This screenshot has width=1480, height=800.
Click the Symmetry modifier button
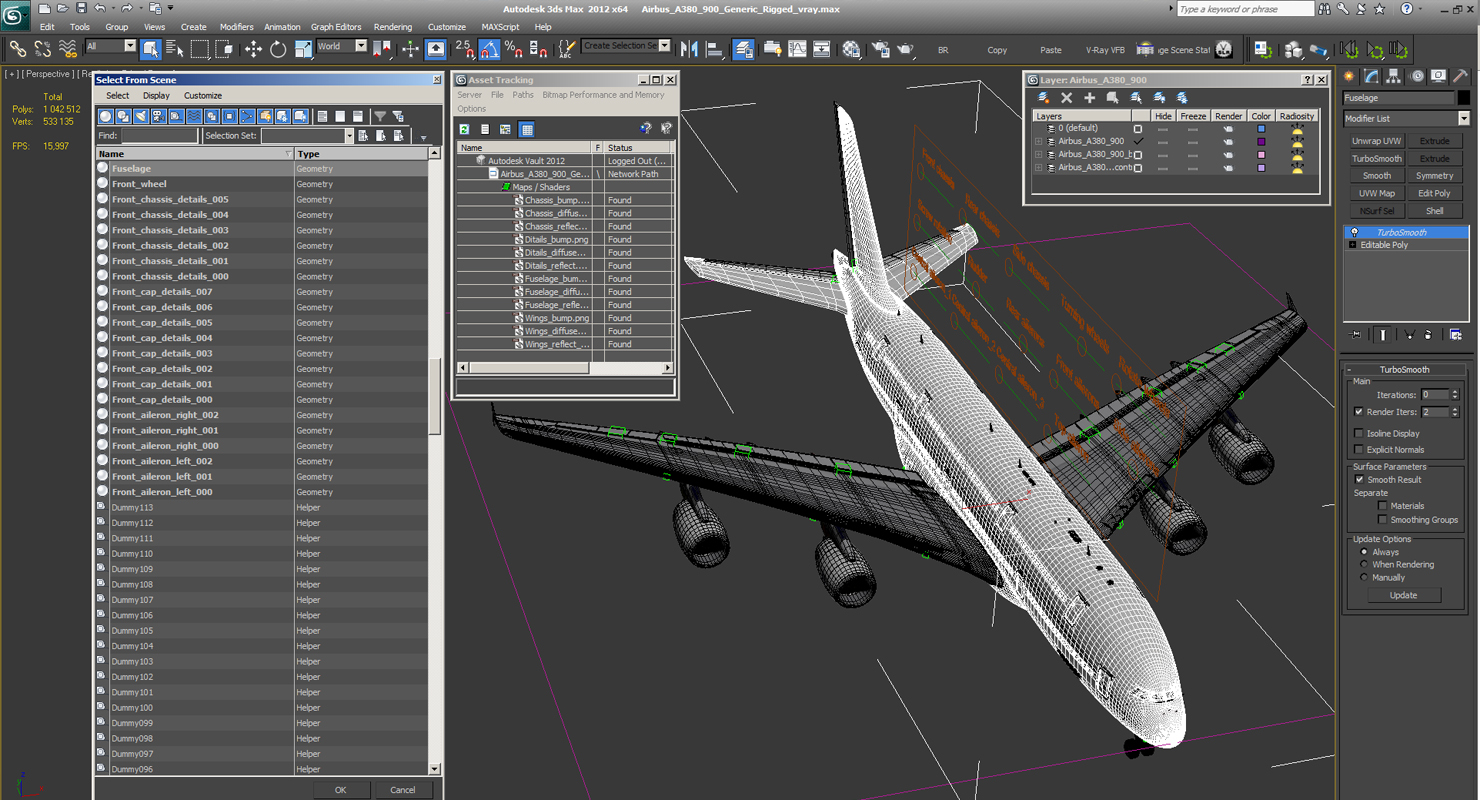point(1434,176)
